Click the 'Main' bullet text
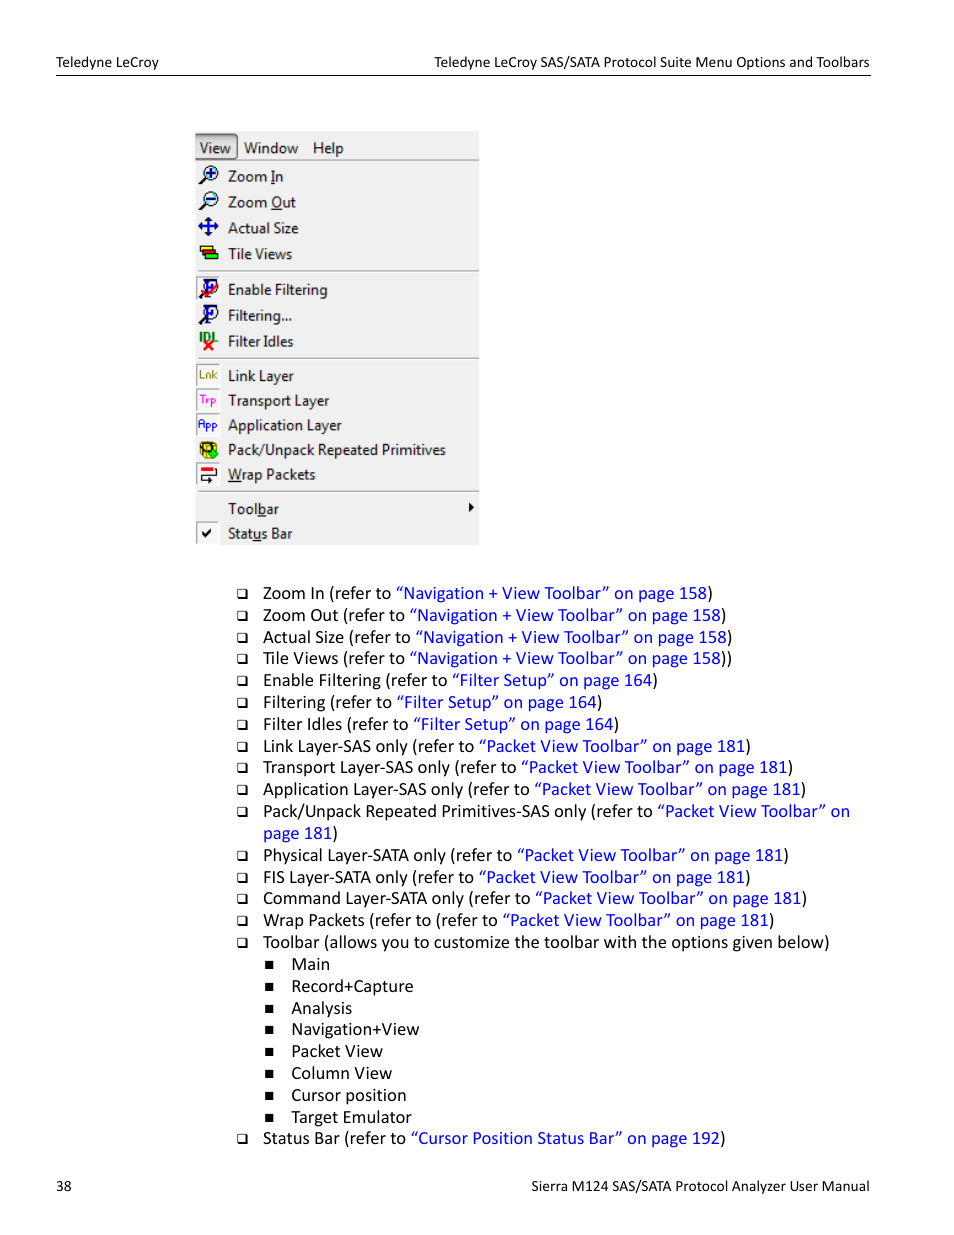 click(x=310, y=964)
